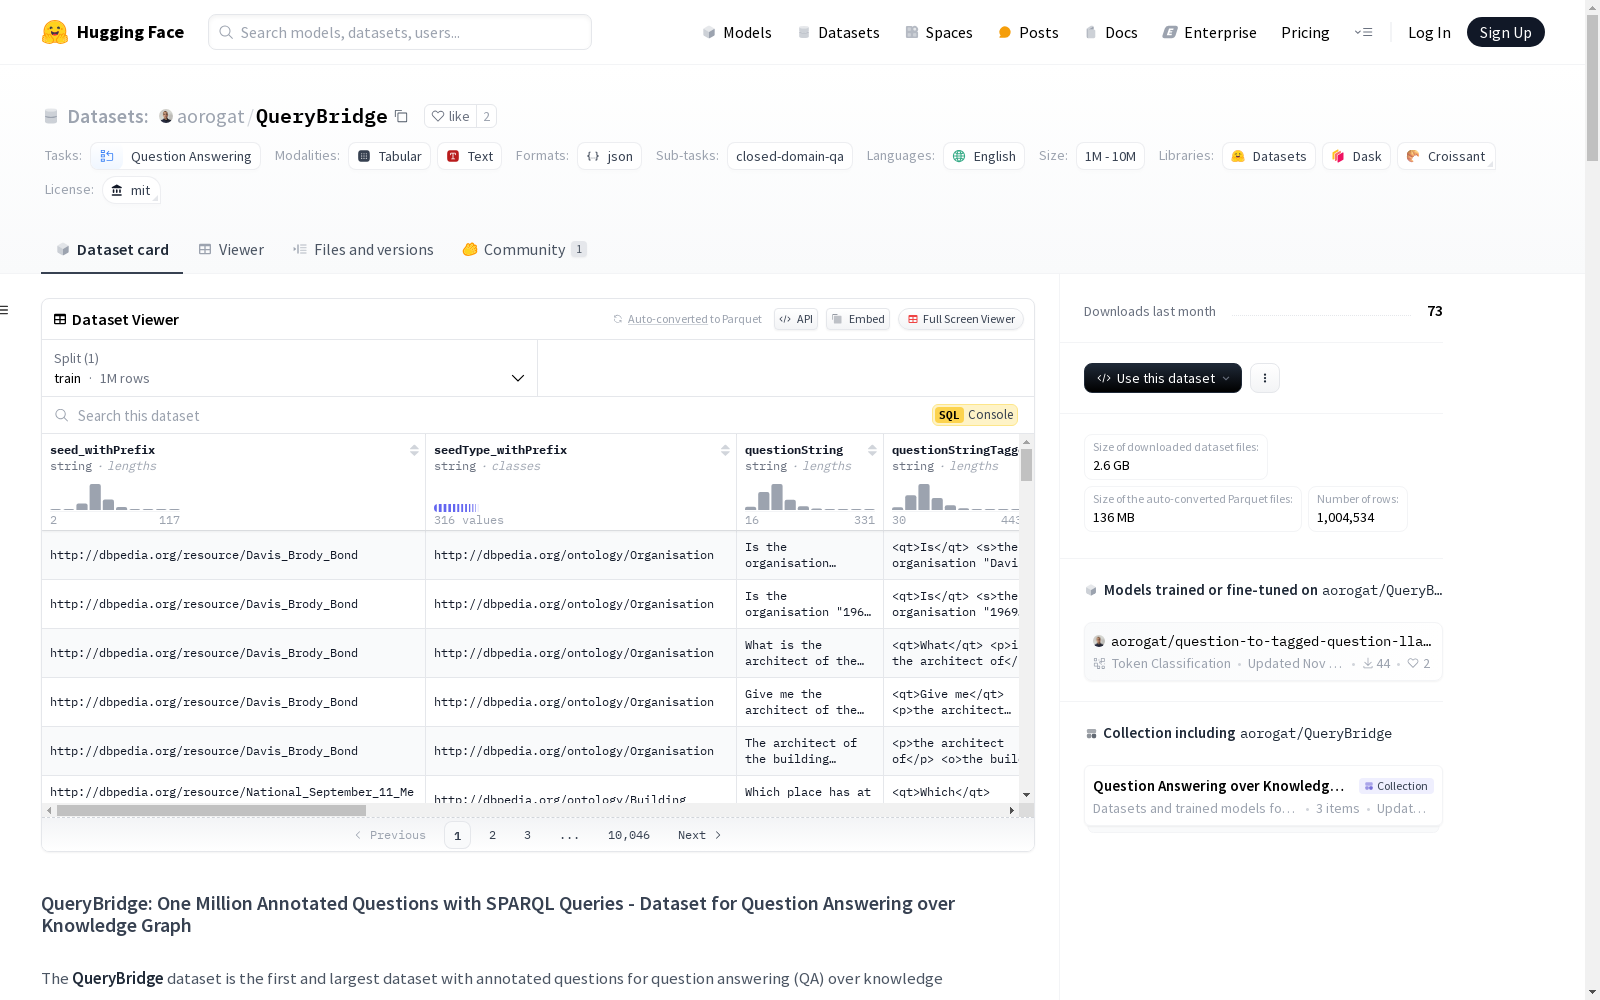Open the aorogat profile link
The width and height of the screenshot is (1600, 1000).
[211, 117]
